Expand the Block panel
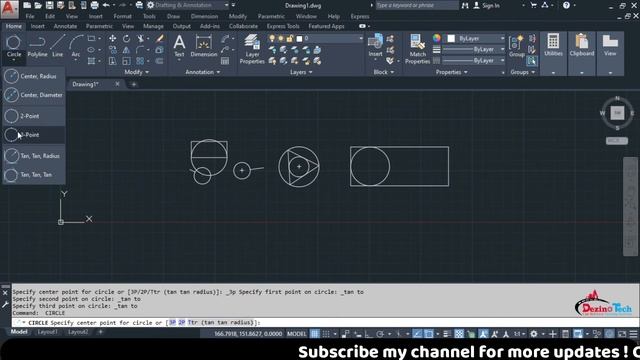The width and height of the screenshot is (640, 360). (384, 72)
